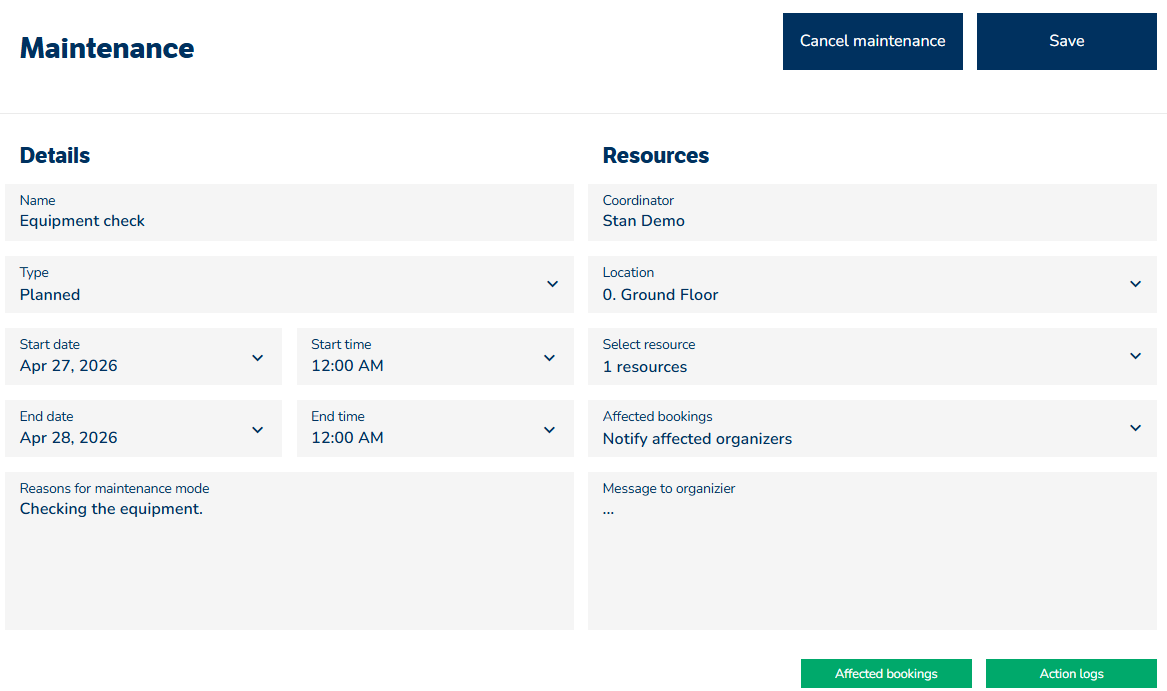This screenshot has height=691, width=1167.
Task: Click the Resources section heading
Action: pos(656,156)
